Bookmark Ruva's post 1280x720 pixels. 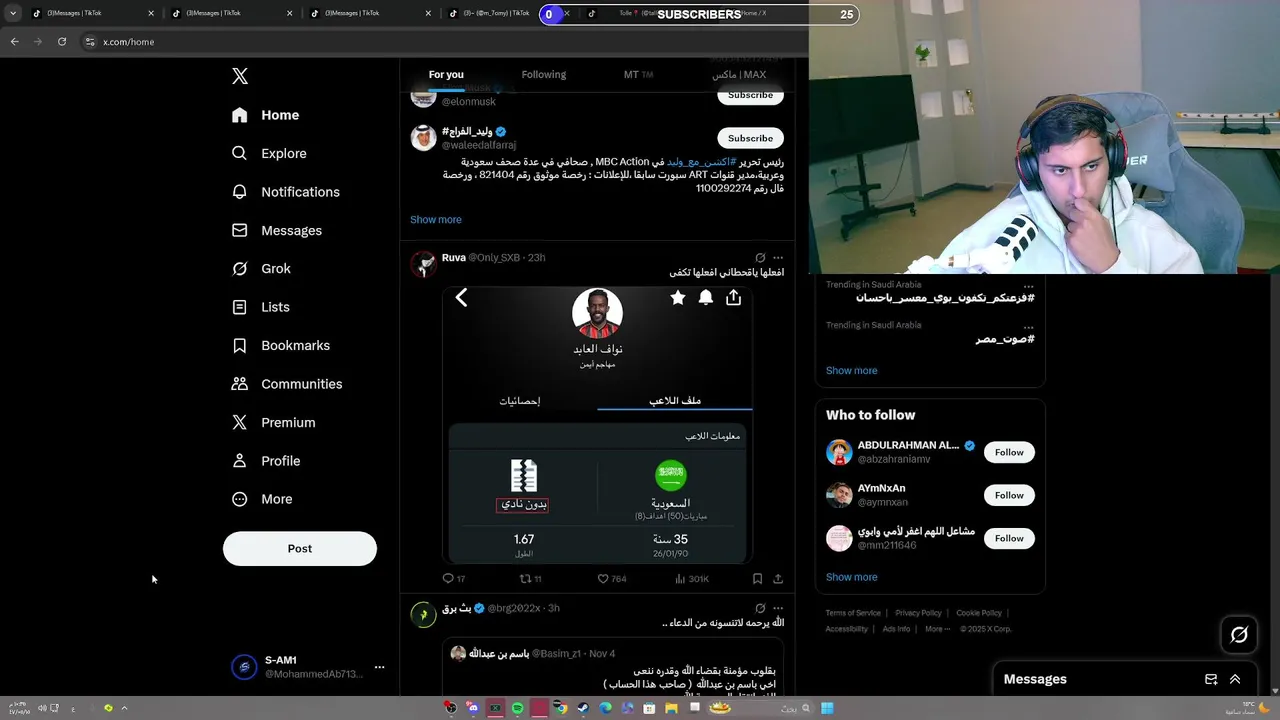757,579
